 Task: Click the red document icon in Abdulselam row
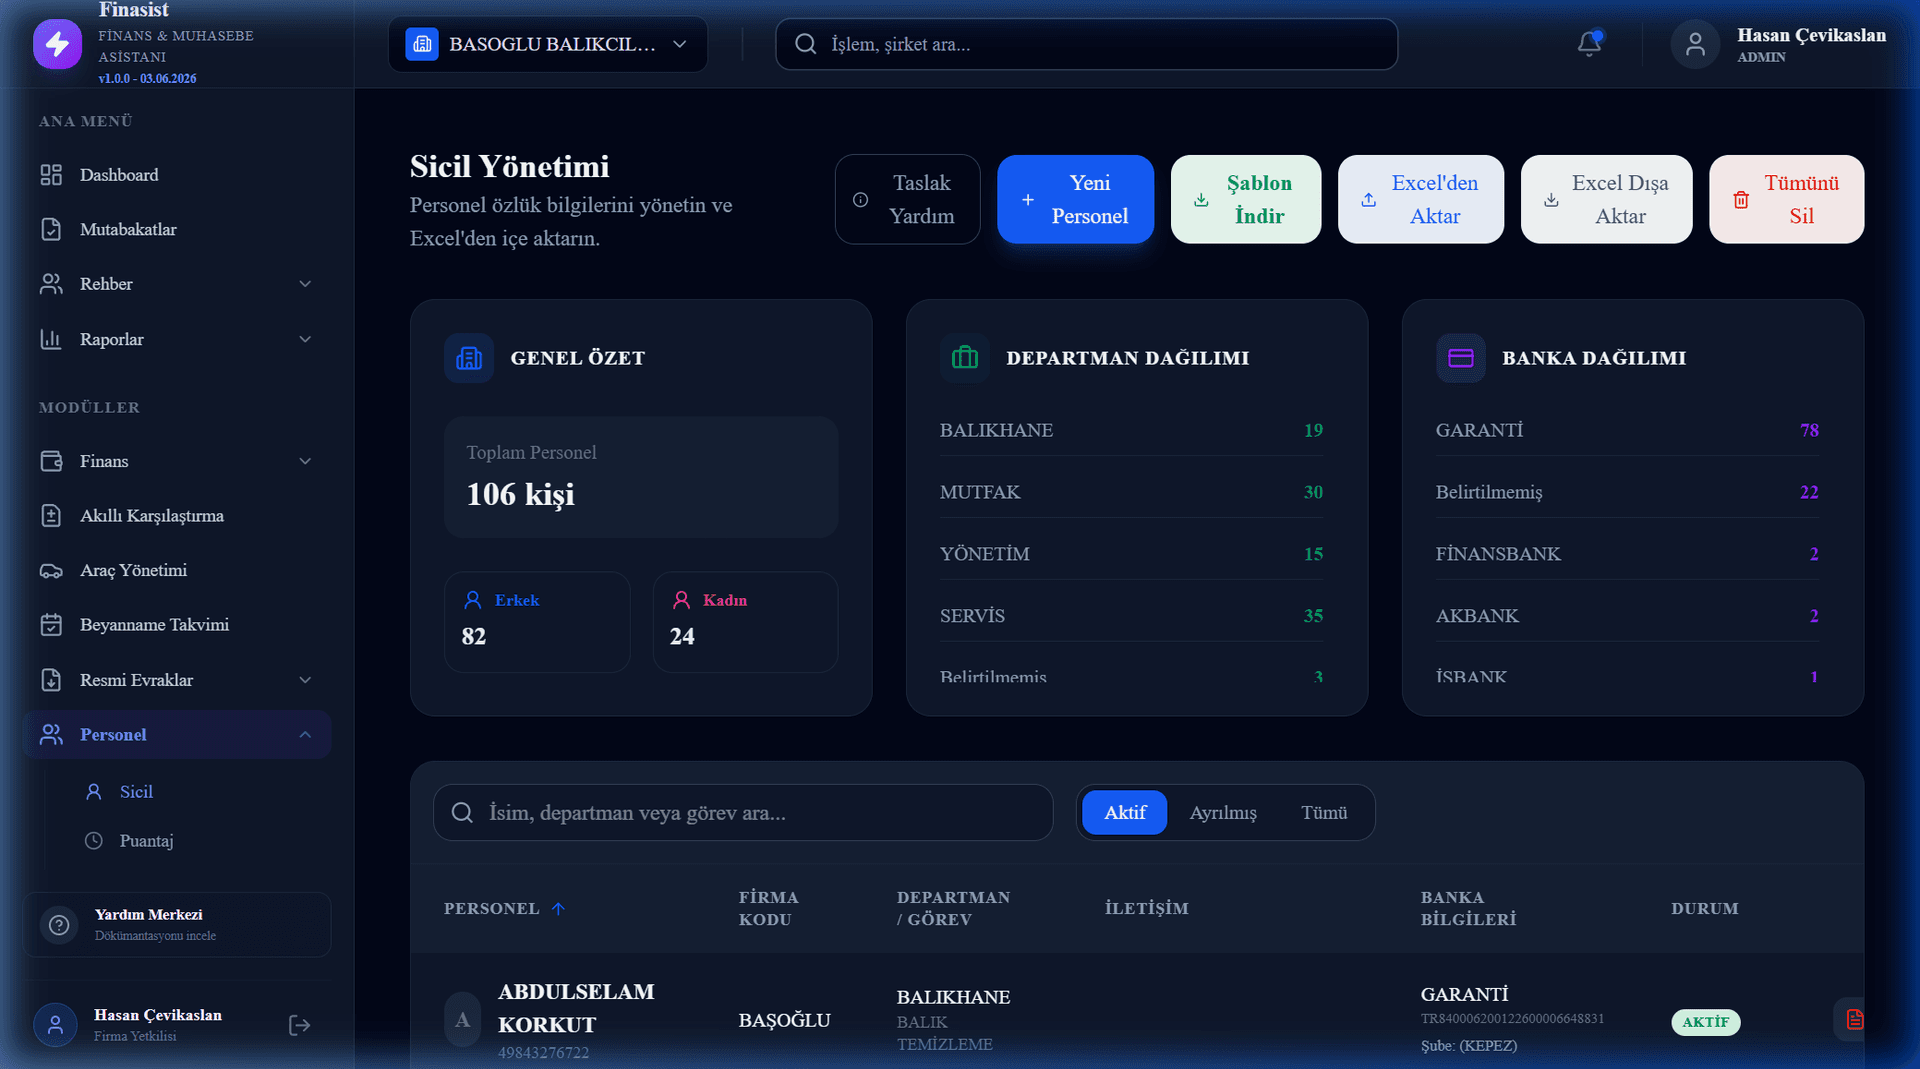coord(1855,1020)
